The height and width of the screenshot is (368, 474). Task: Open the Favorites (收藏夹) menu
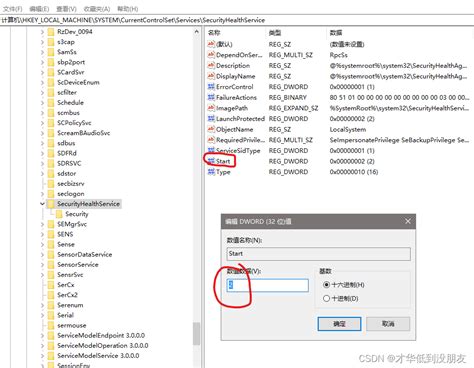click(97, 9)
